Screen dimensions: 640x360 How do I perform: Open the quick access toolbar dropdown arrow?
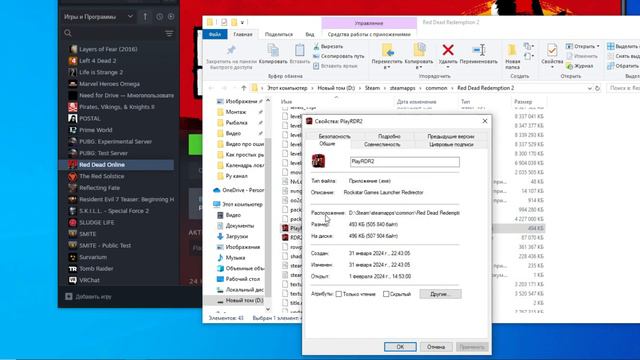pyautogui.click(x=242, y=22)
